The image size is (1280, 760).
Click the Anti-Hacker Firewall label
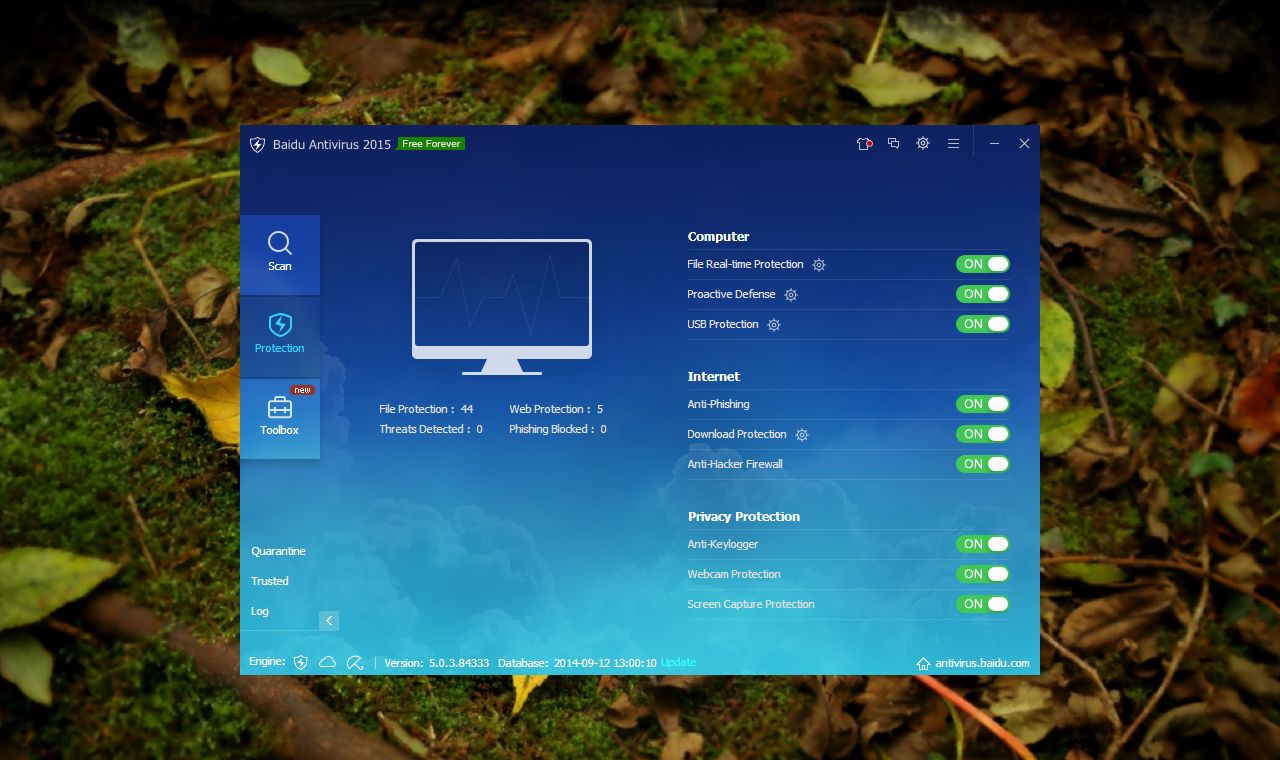click(735, 464)
